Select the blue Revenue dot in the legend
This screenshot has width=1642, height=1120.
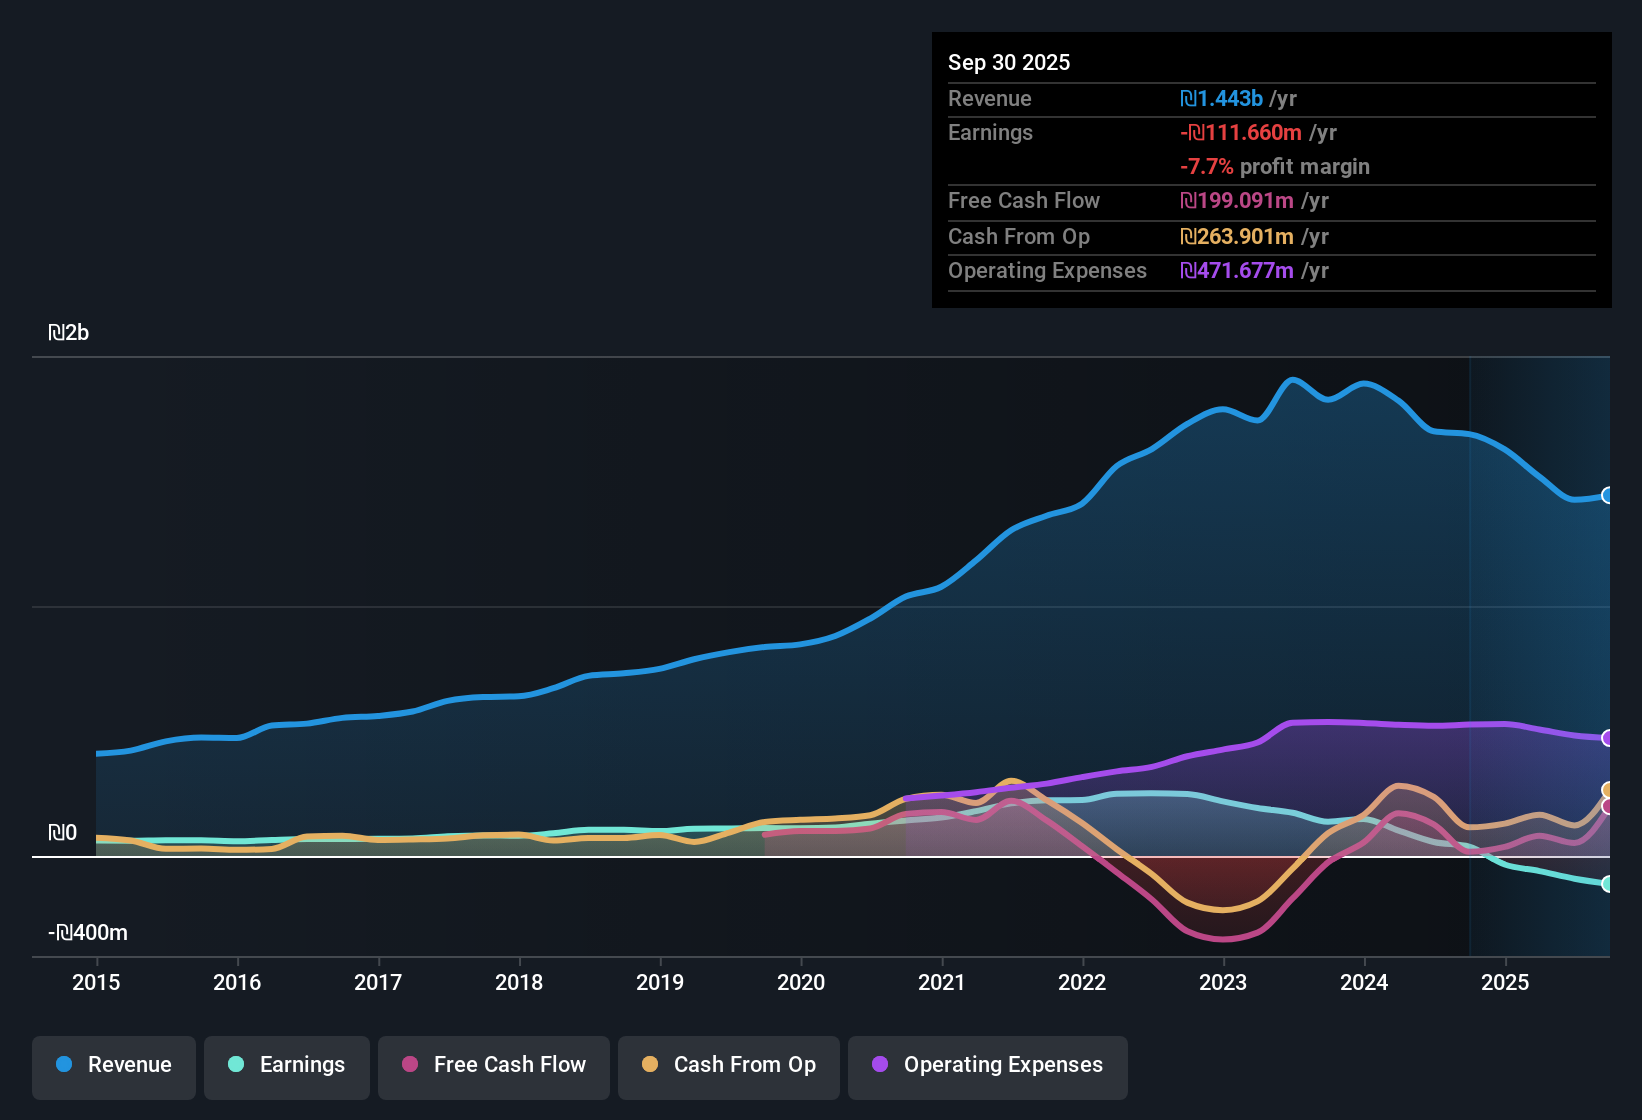[x=63, y=1065]
